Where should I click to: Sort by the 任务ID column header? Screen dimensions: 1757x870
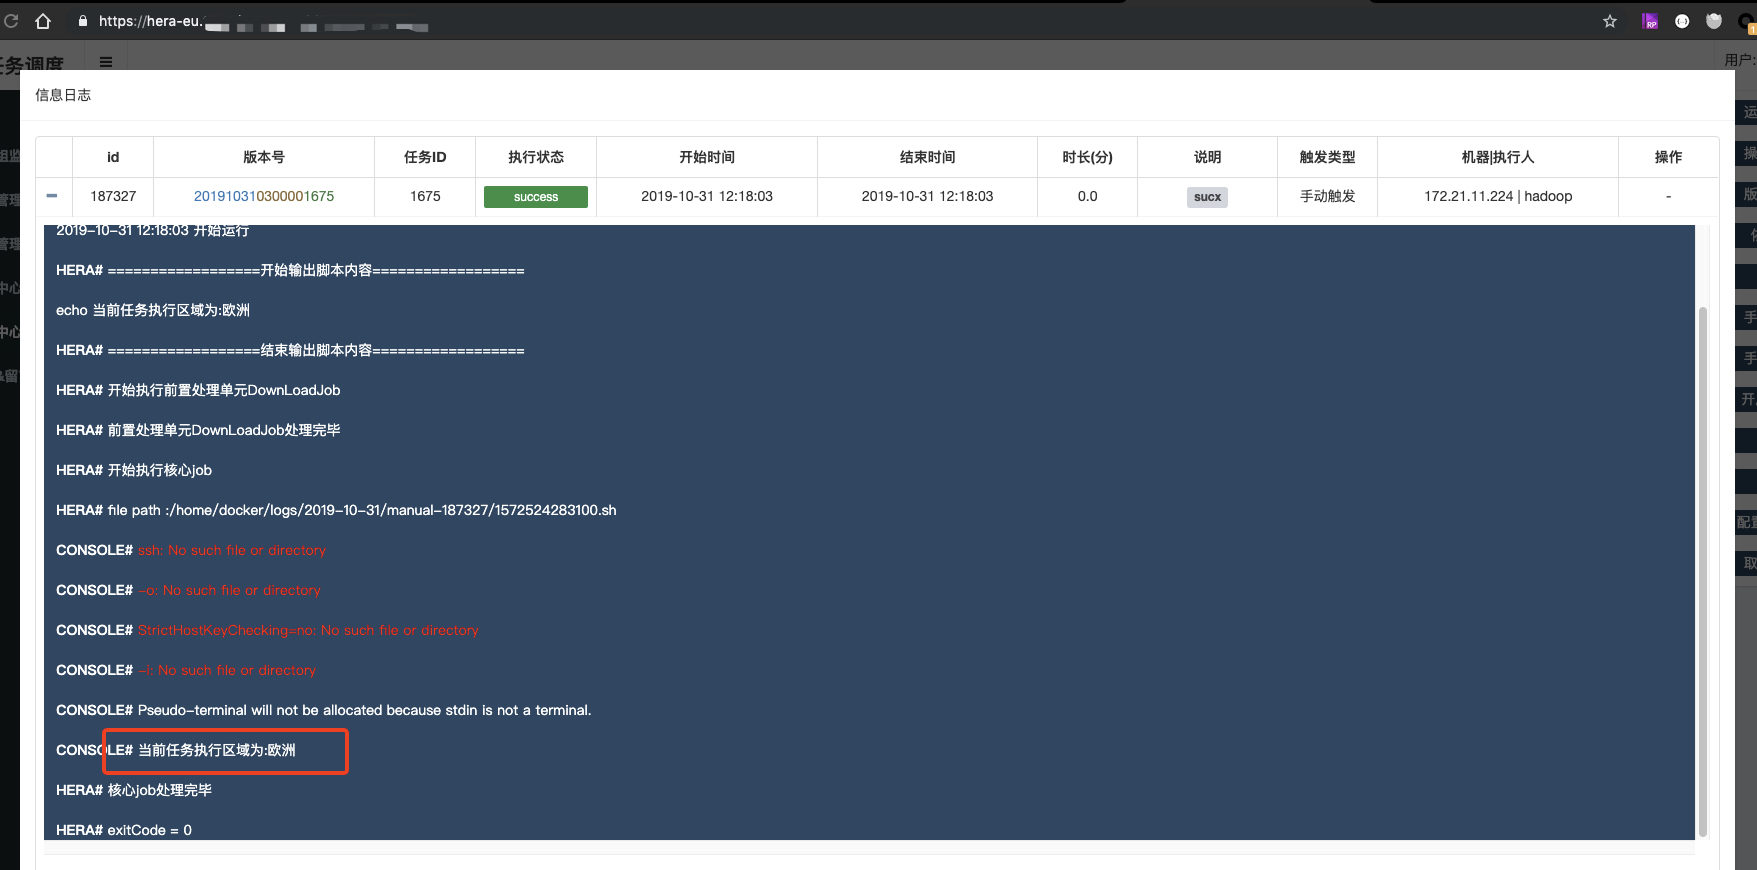point(425,157)
